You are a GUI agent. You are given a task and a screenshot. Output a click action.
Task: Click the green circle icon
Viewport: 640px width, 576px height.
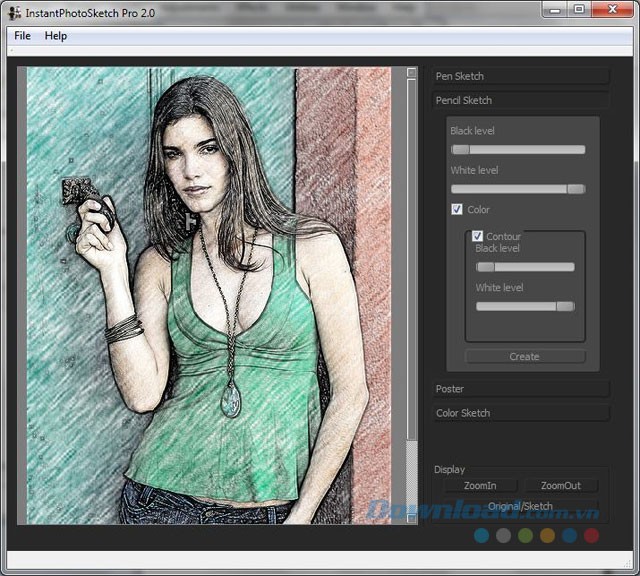click(525, 536)
